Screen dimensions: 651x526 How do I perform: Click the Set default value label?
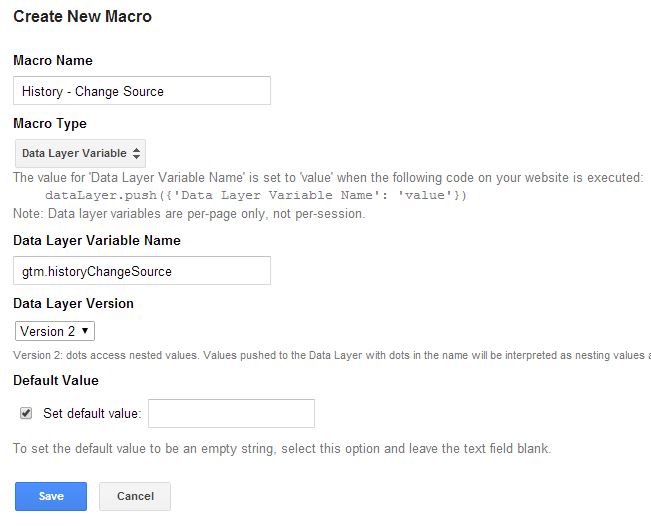[x=92, y=413]
